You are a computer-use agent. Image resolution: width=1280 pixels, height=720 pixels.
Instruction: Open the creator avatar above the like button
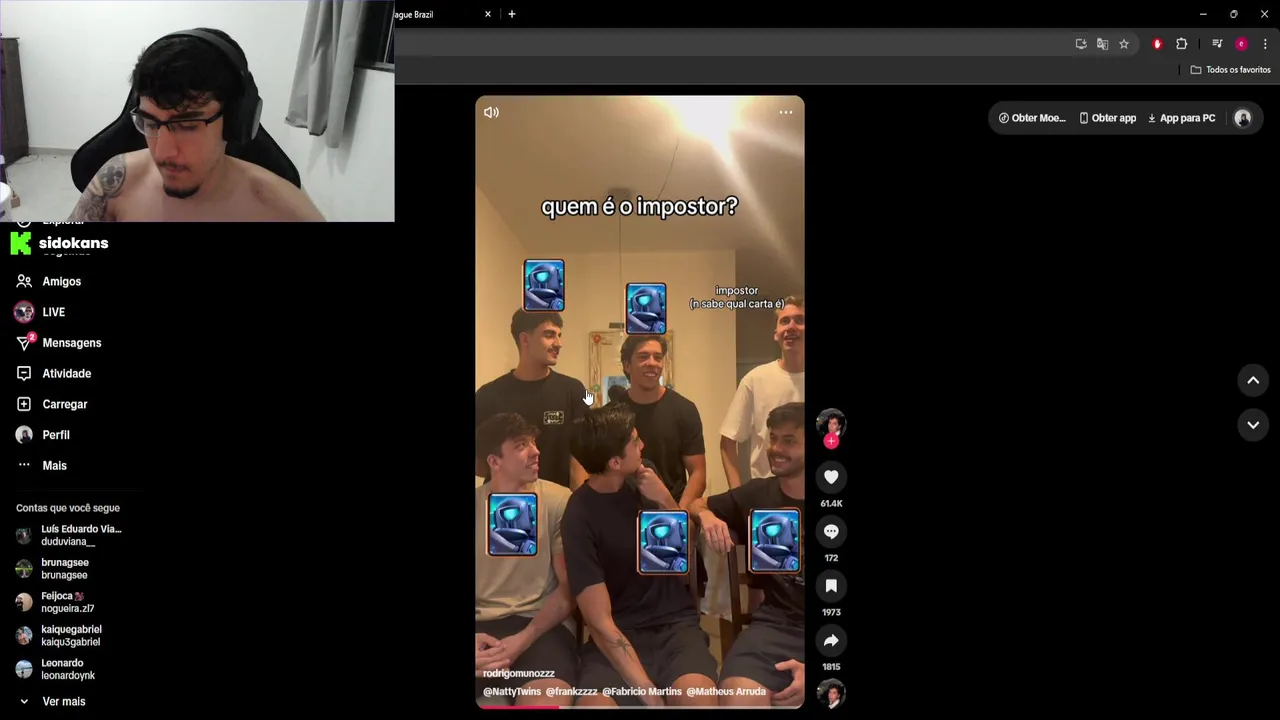[831, 423]
